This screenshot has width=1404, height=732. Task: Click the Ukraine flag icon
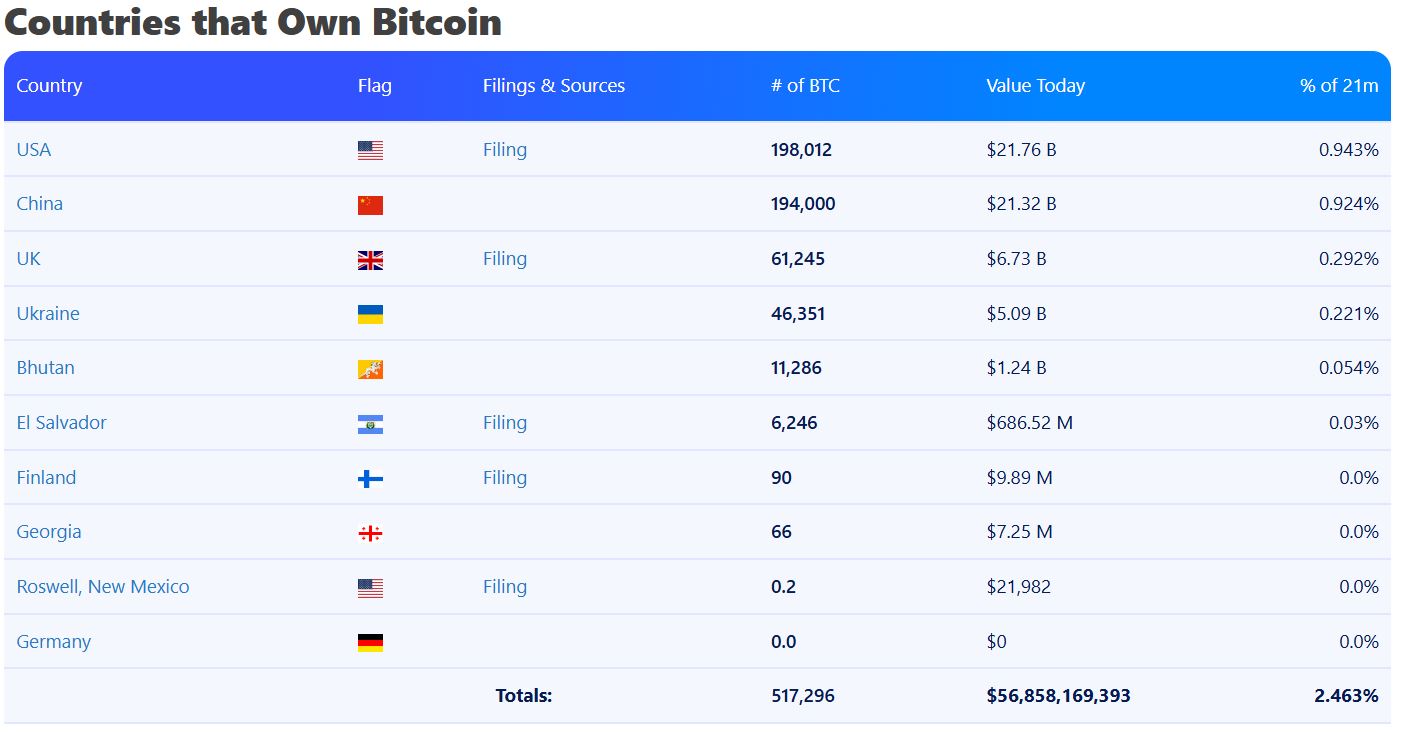371,313
